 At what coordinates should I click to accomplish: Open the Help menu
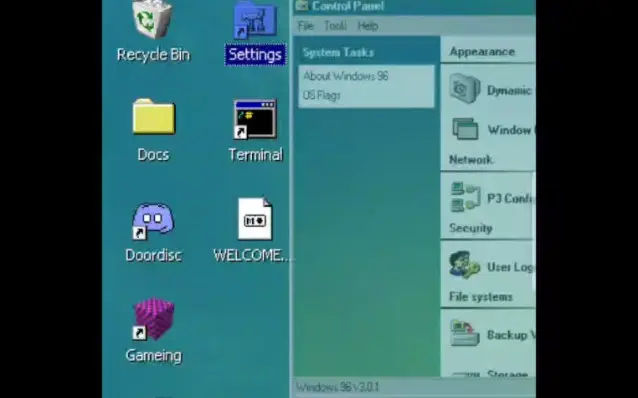click(x=368, y=26)
